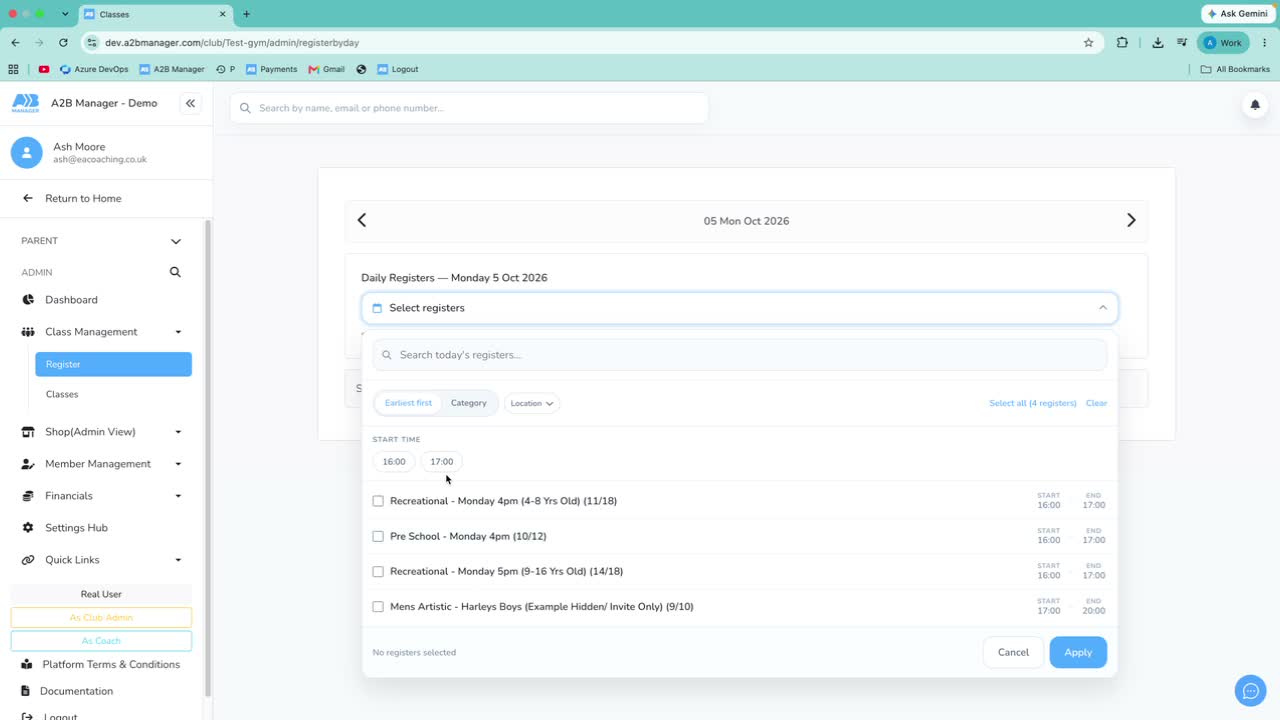
Task: Clear the register selection
Action: click(x=1096, y=403)
